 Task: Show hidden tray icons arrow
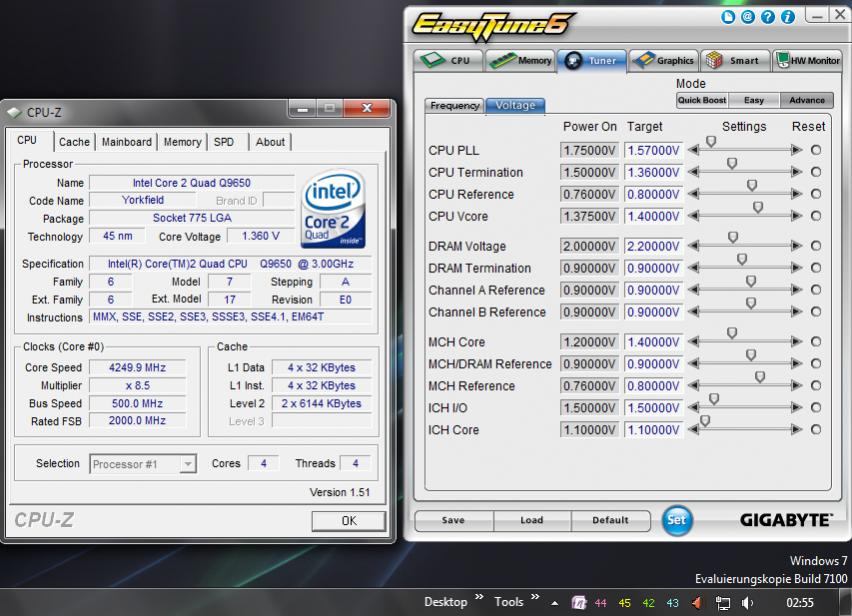click(x=554, y=603)
